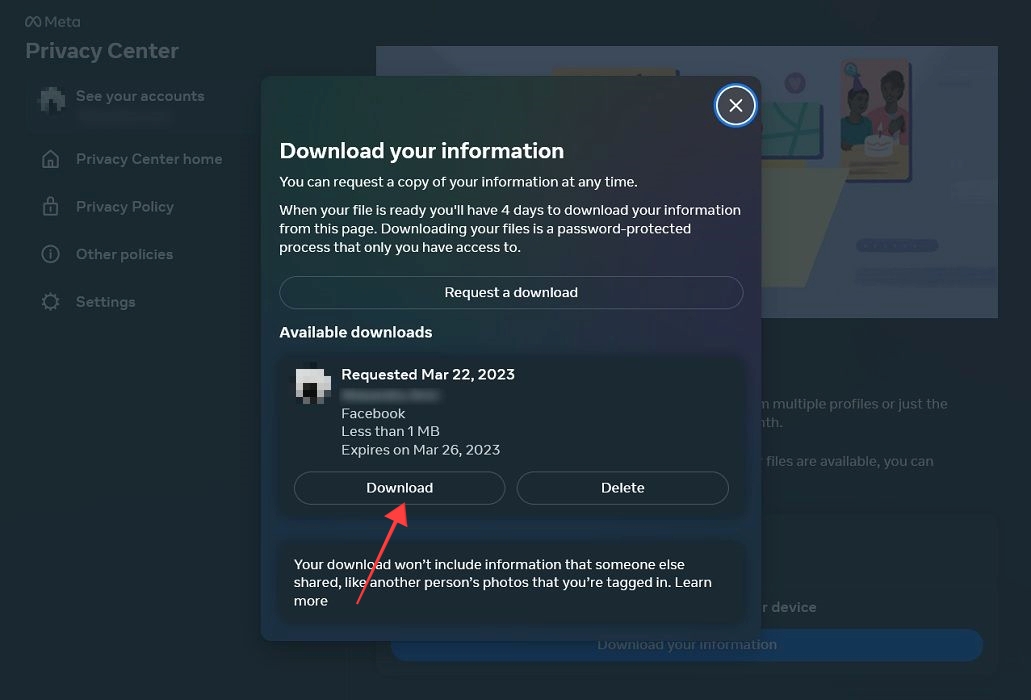Open Settings using the gear icon
Screen dimensions: 1031x700
pyautogui.click(x=51, y=301)
